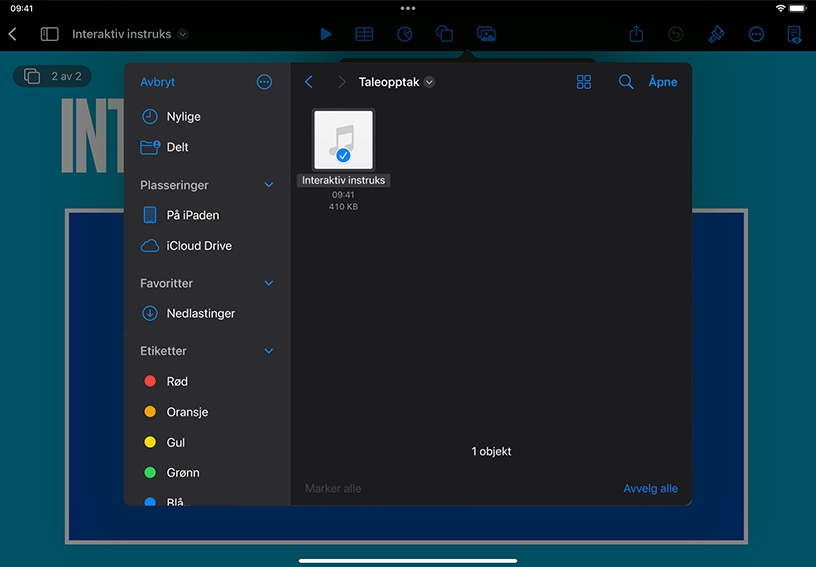Filter by the Gul tag

click(207, 442)
